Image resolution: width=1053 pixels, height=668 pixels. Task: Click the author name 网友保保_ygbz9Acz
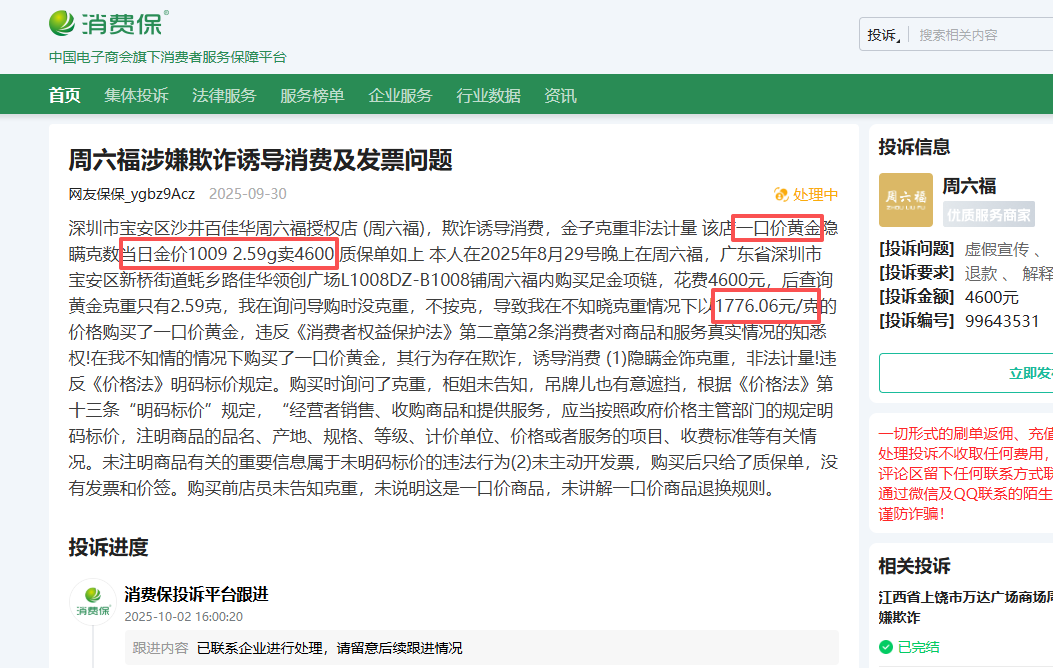point(131,194)
